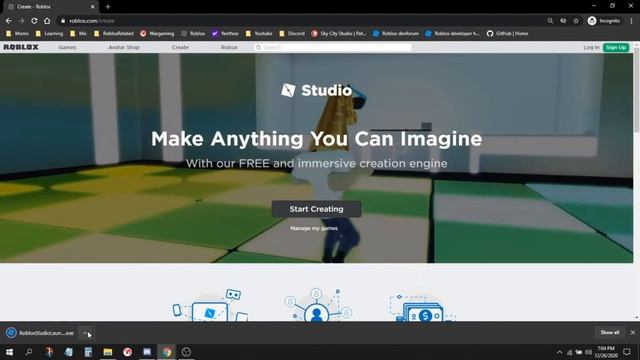Click the volume speaker tray icon
The height and width of the screenshot is (360, 640).
coord(588,352)
